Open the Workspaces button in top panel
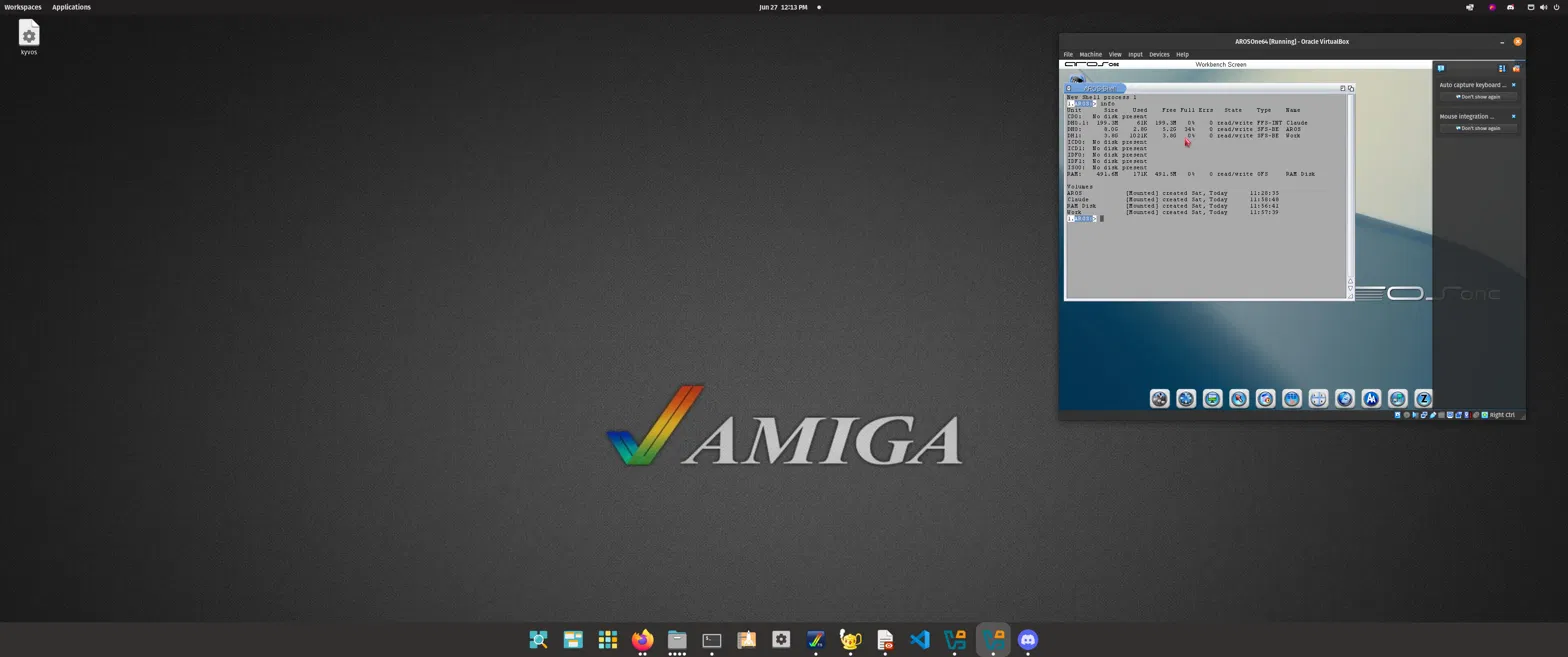 (23, 7)
